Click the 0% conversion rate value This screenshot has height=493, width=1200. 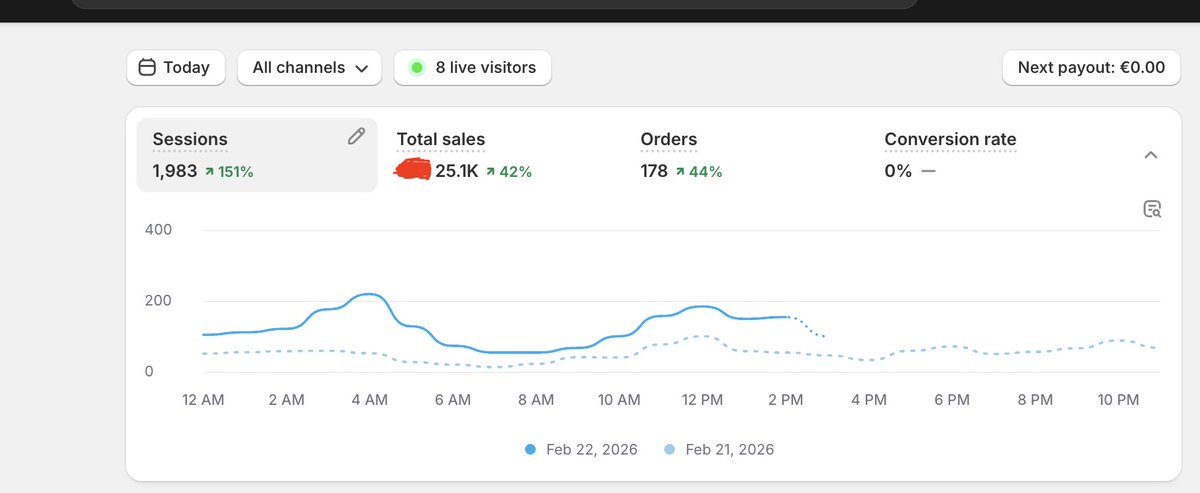click(x=898, y=171)
